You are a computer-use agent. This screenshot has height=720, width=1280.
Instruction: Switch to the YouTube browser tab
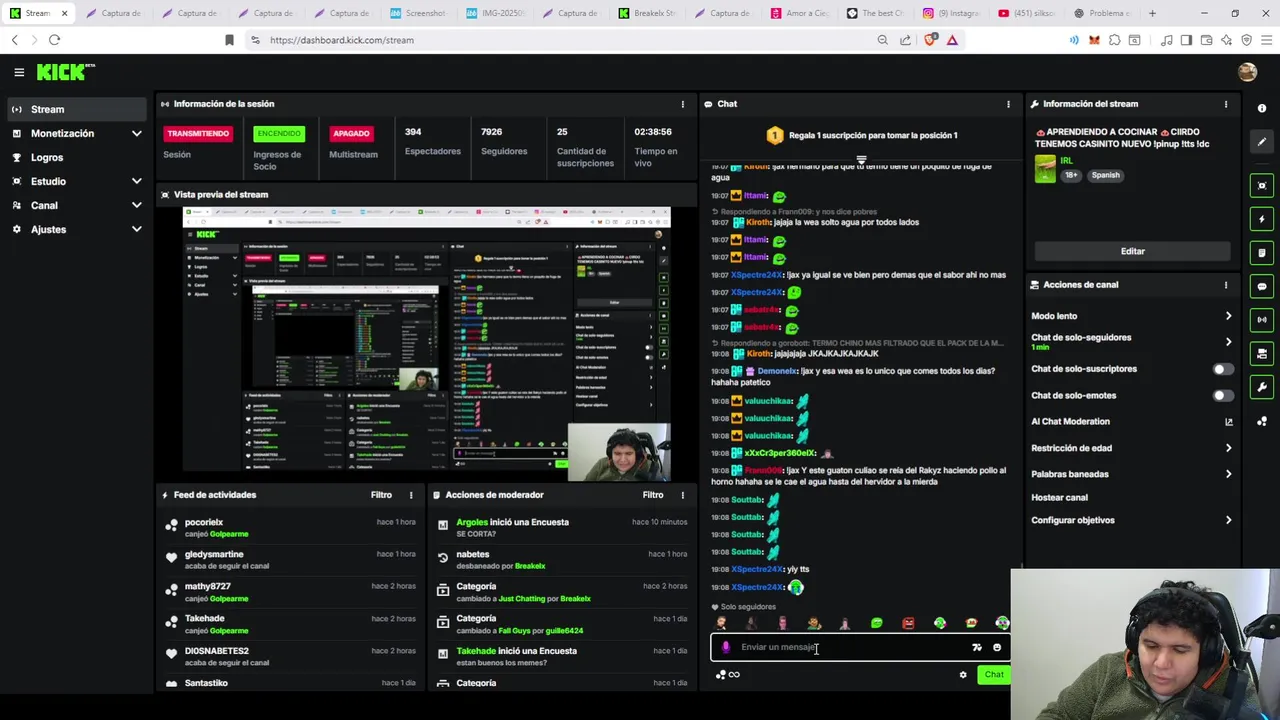tap(1026, 13)
